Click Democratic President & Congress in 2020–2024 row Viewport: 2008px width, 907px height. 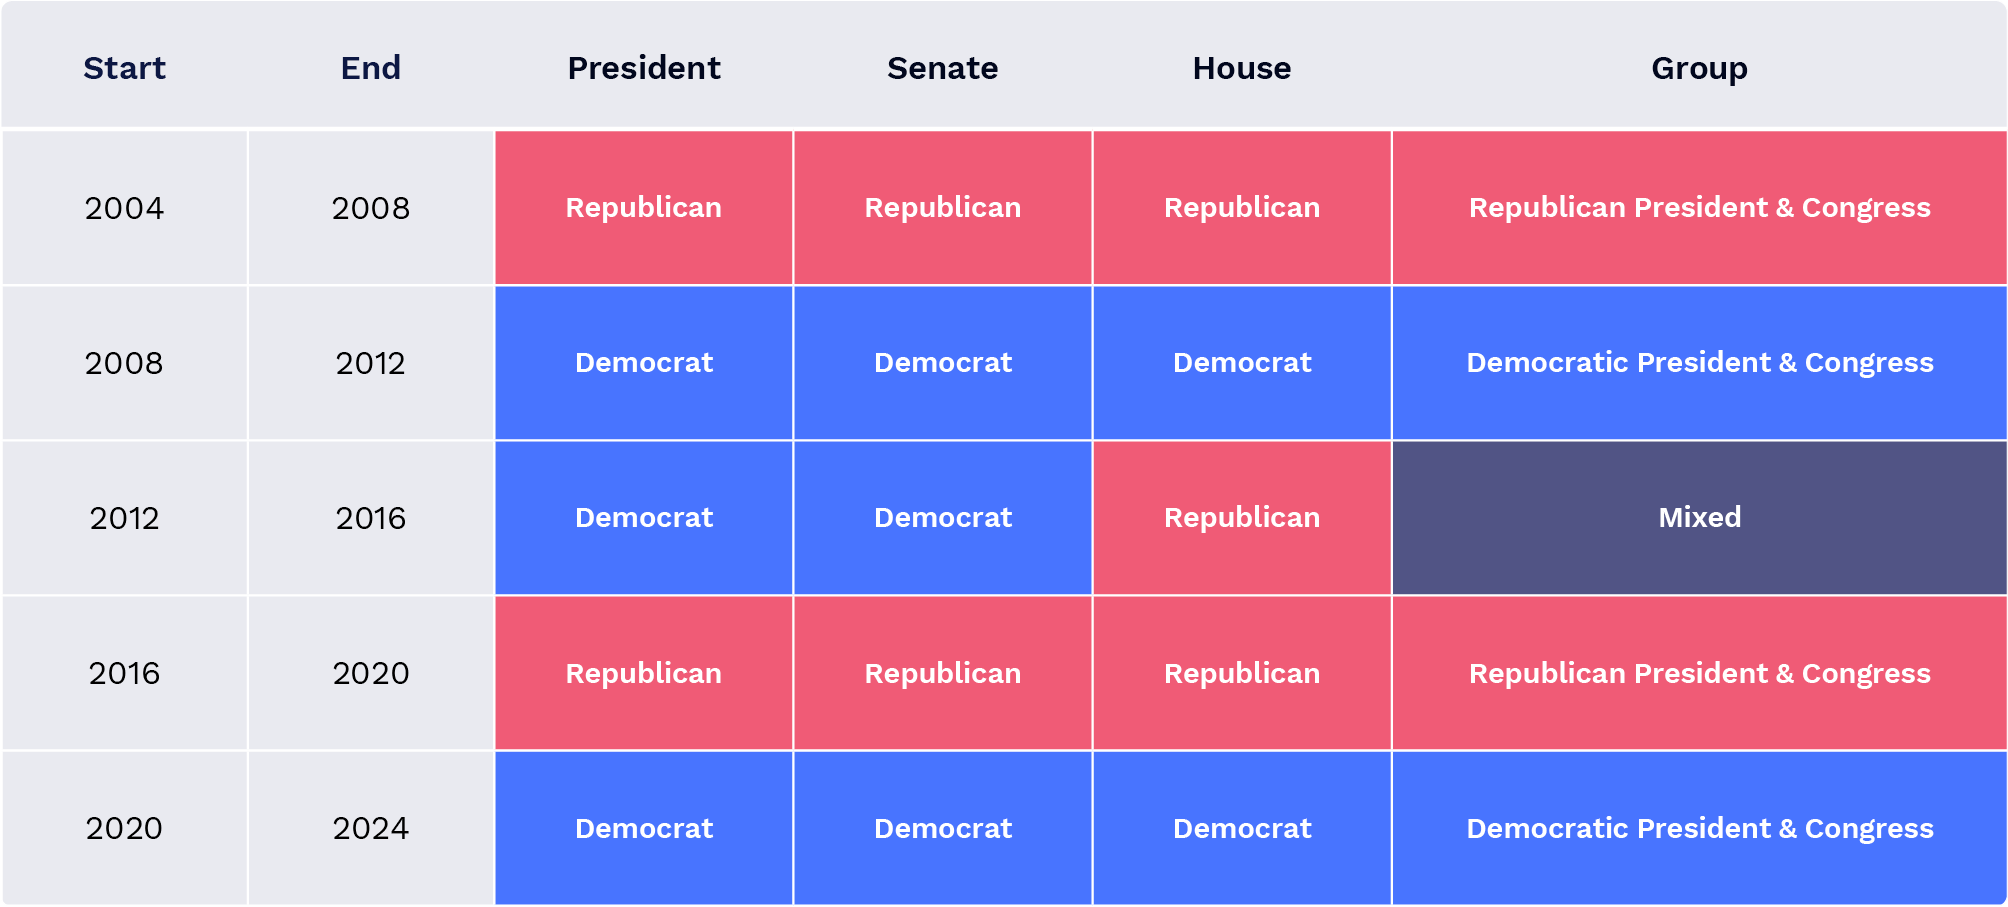pos(1699,828)
